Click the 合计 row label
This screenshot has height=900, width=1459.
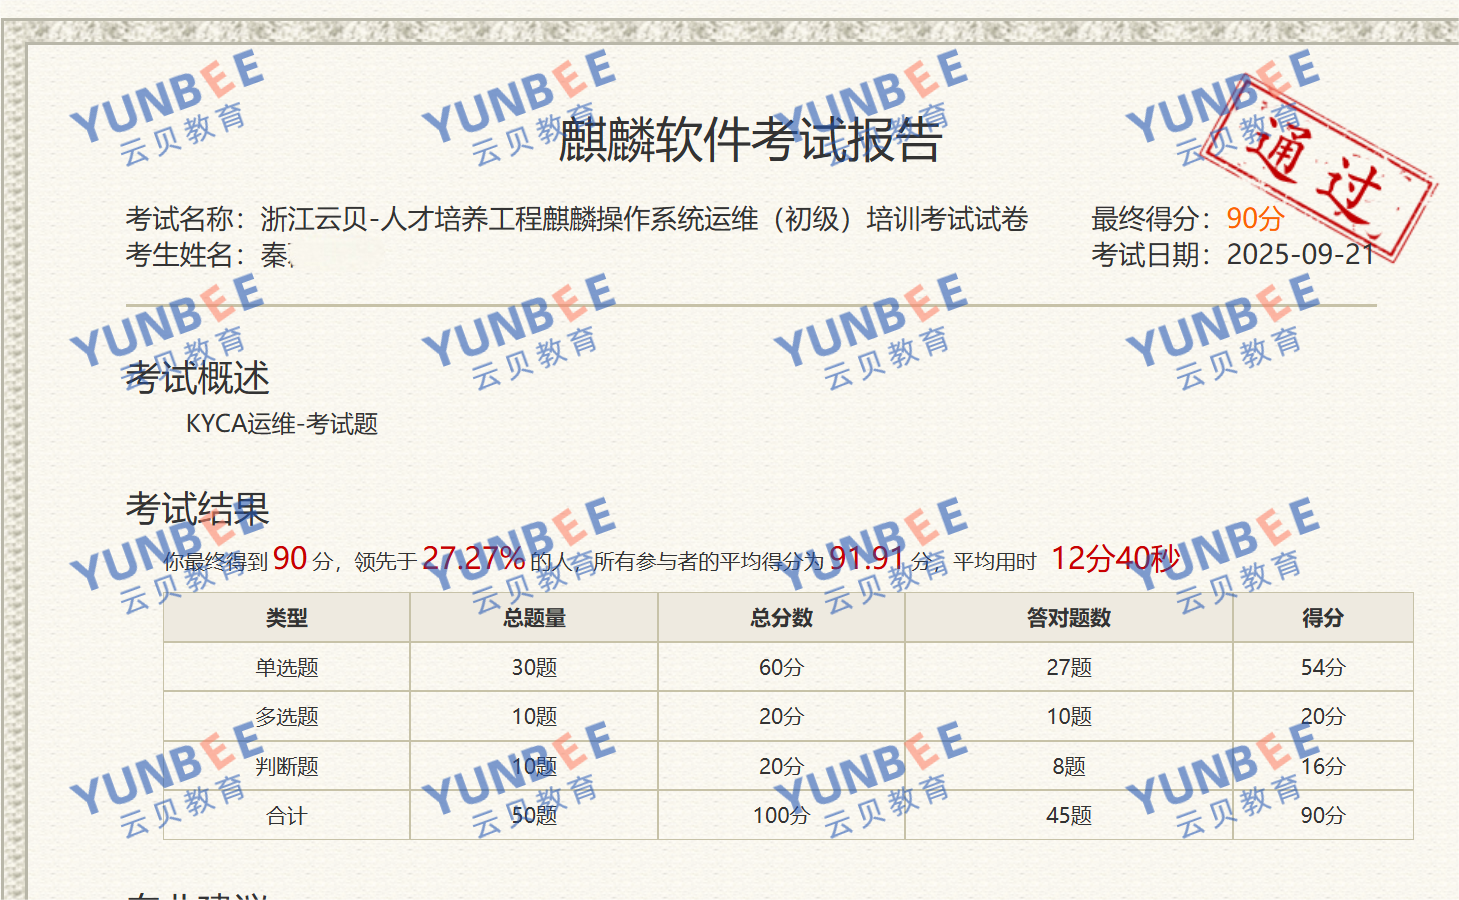click(x=287, y=816)
